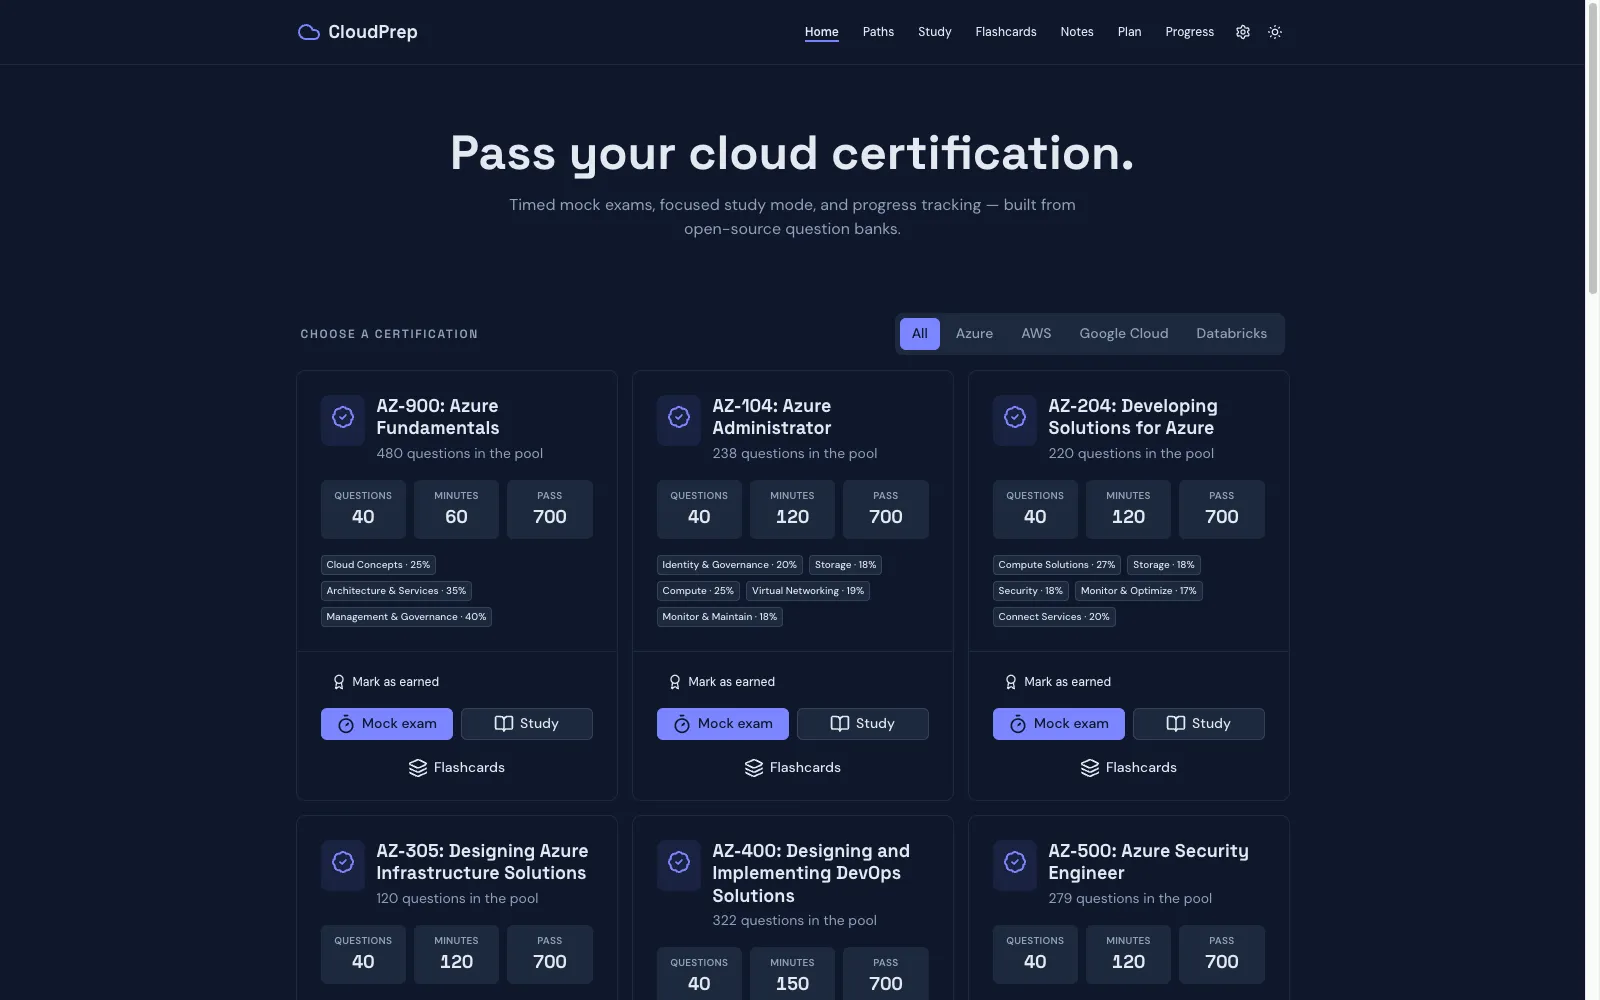
Task: Open the Plan page
Action: tap(1130, 32)
